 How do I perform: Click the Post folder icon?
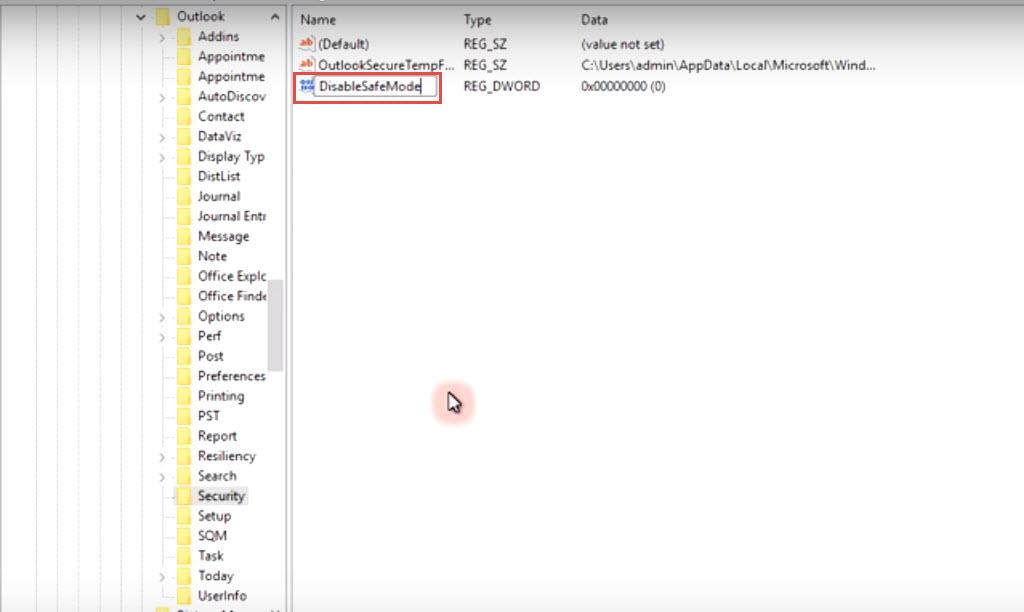click(184, 356)
